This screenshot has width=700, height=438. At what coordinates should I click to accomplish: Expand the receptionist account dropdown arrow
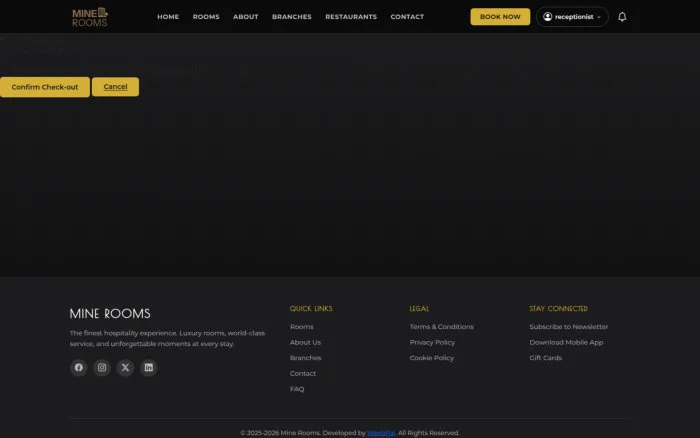pyautogui.click(x=599, y=17)
